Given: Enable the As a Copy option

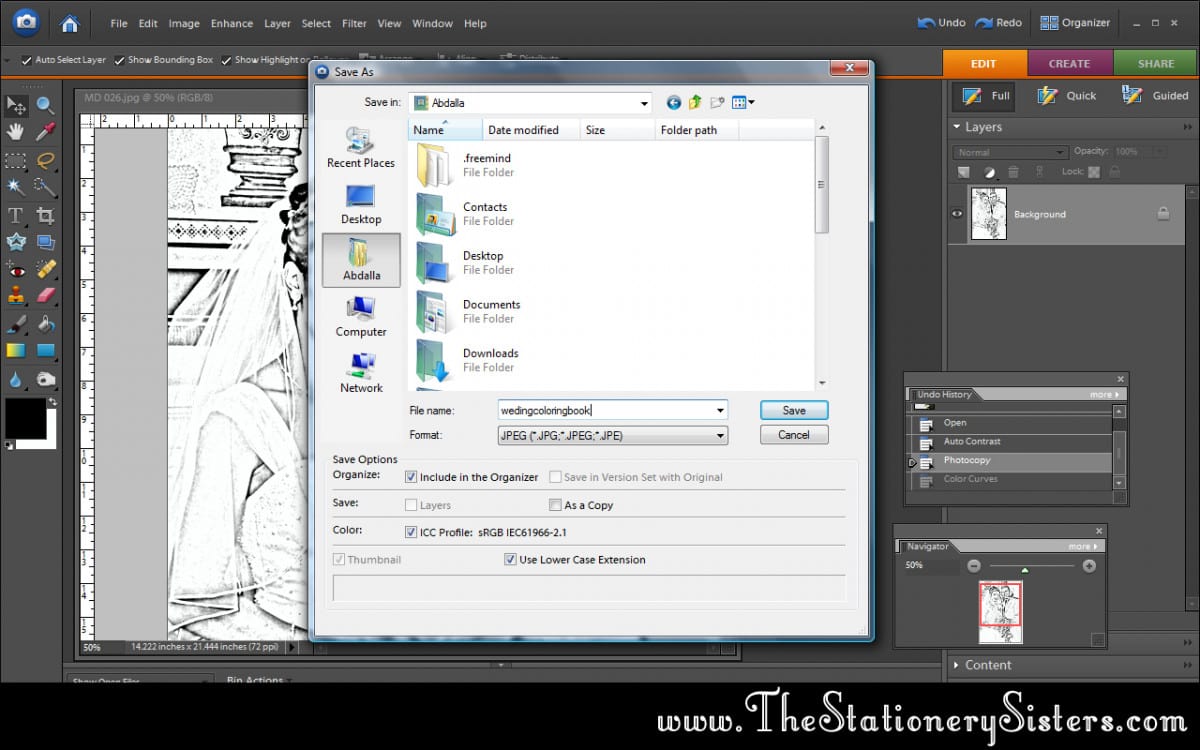Looking at the screenshot, I should click(556, 505).
